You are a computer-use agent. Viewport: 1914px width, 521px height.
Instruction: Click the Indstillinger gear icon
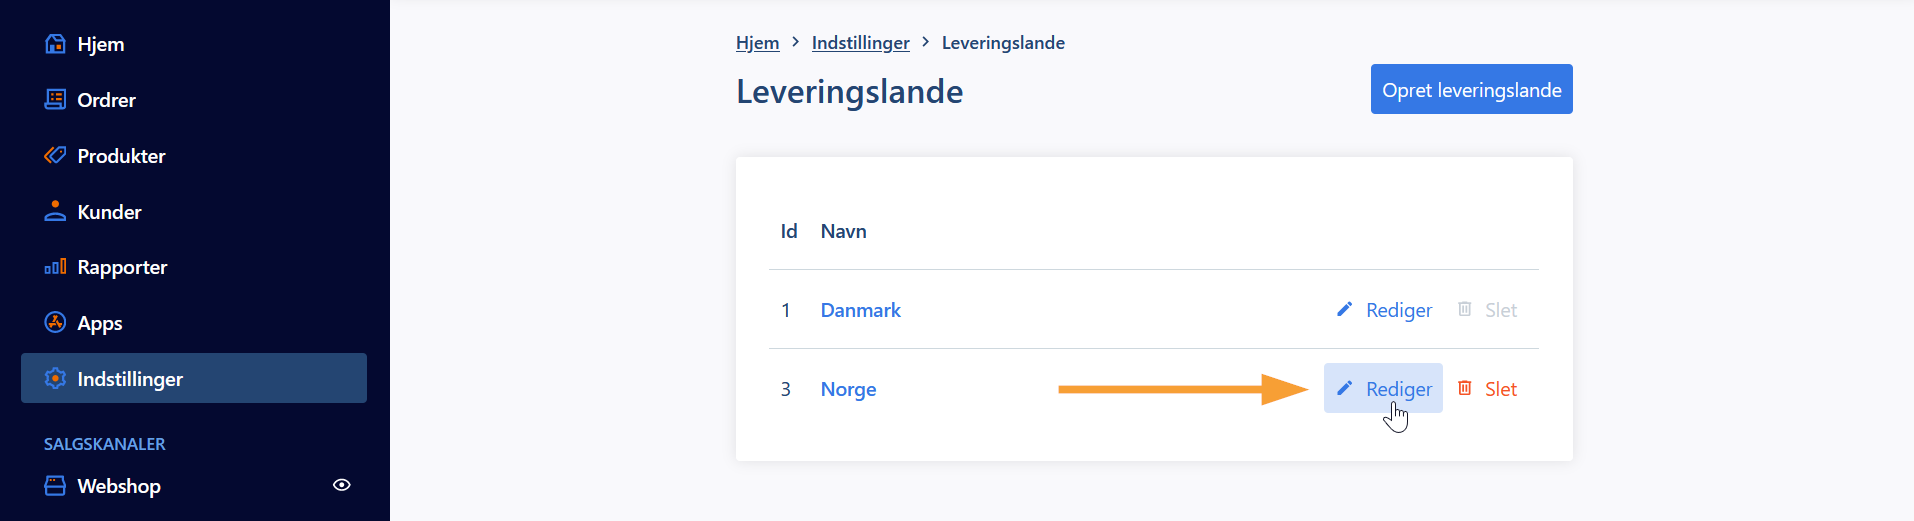(55, 378)
